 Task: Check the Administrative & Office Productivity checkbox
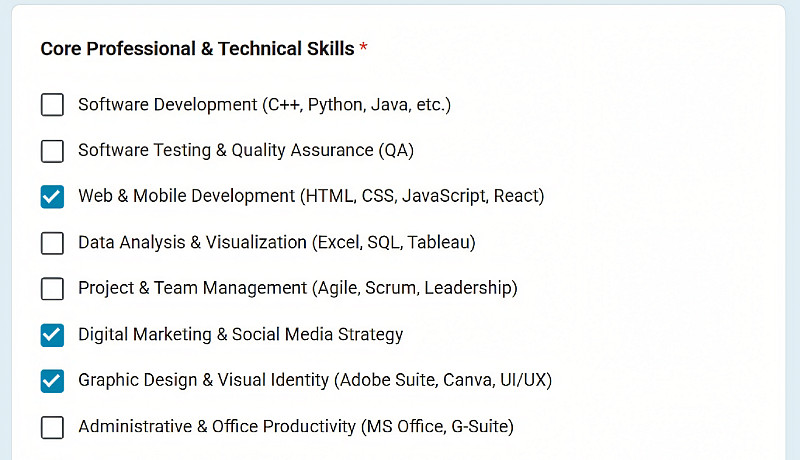(52, 427)
